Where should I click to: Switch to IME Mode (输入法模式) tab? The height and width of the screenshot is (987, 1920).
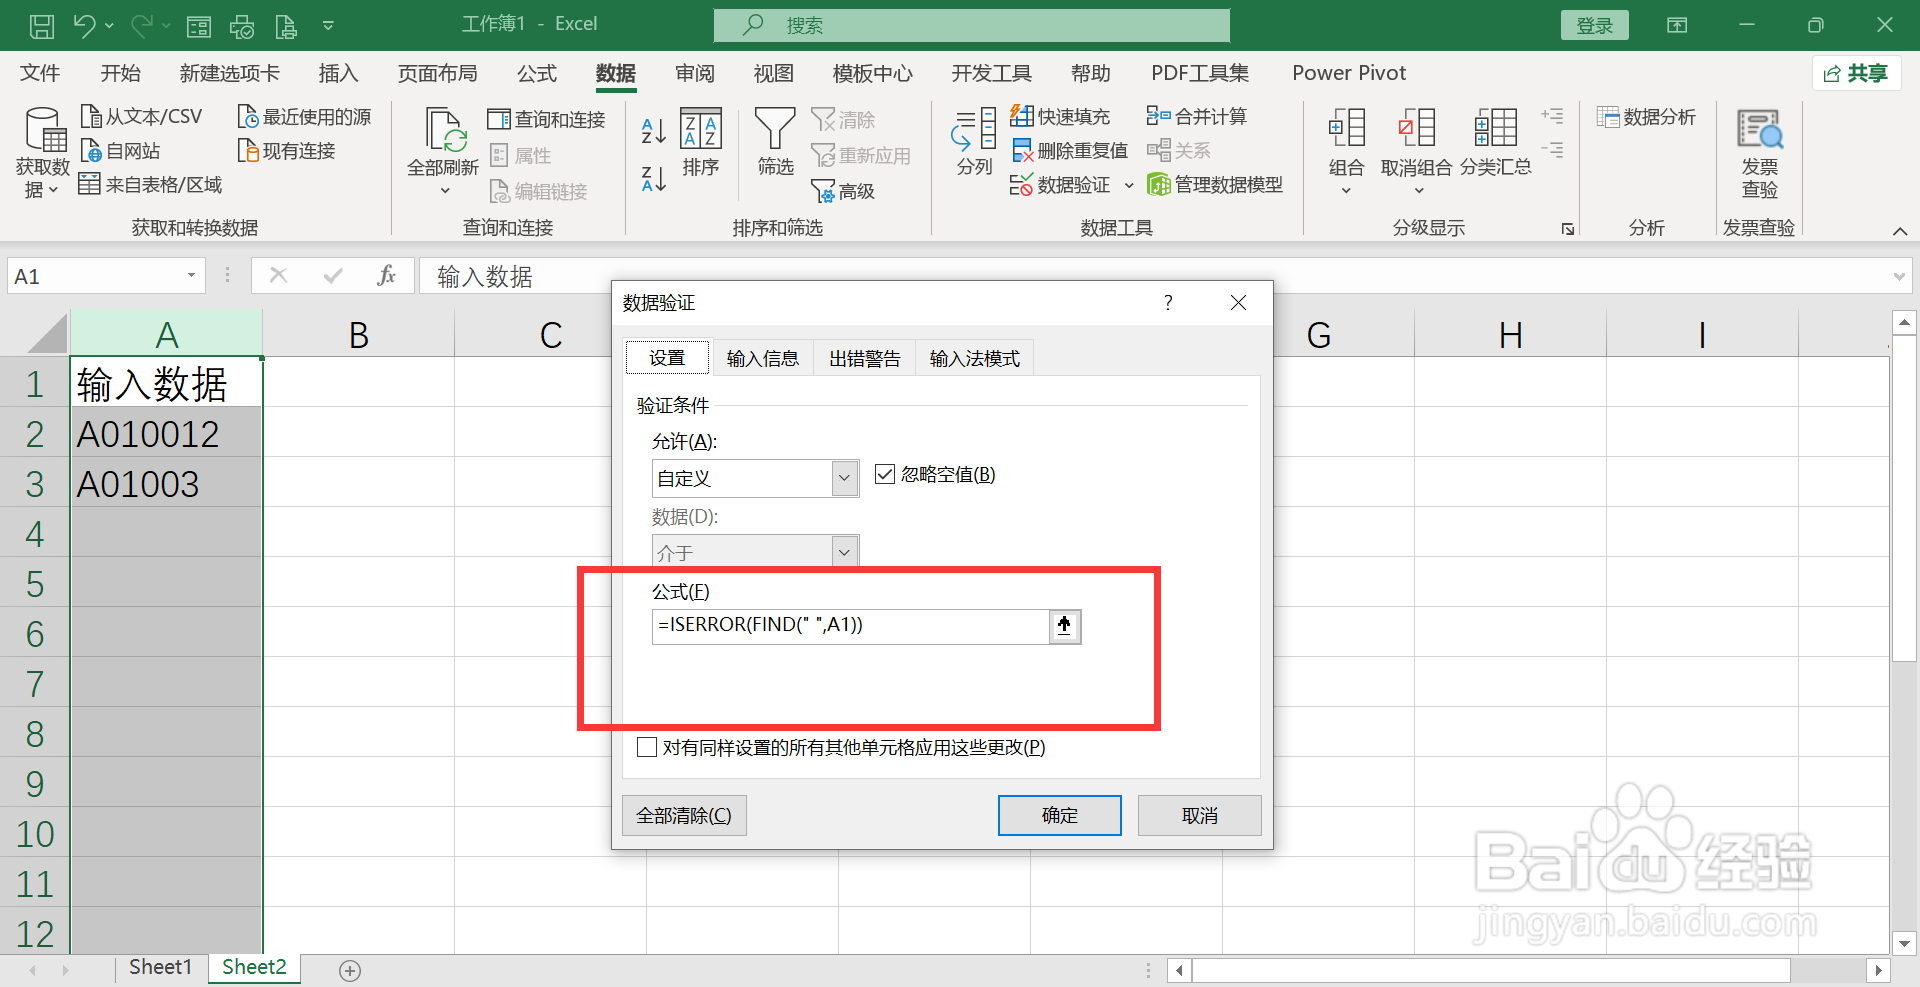pyautogui.click(x=975, y=358)
